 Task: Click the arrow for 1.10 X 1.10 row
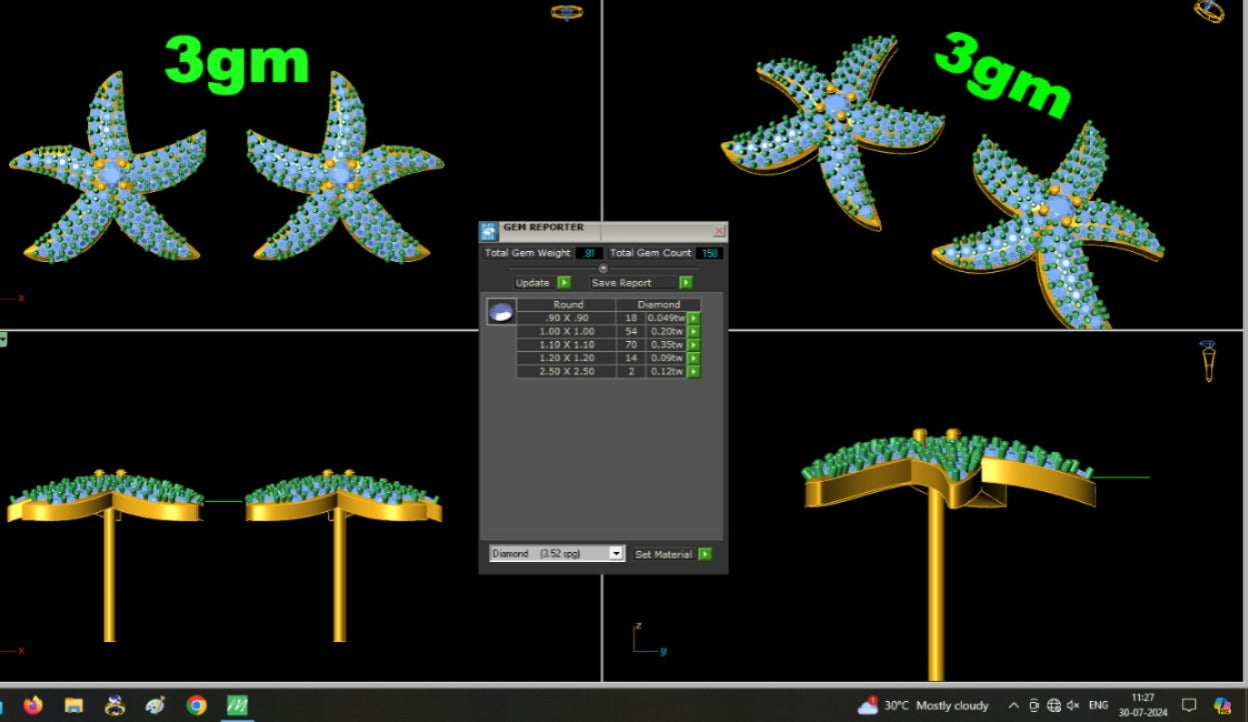click(x=694, y=345)
